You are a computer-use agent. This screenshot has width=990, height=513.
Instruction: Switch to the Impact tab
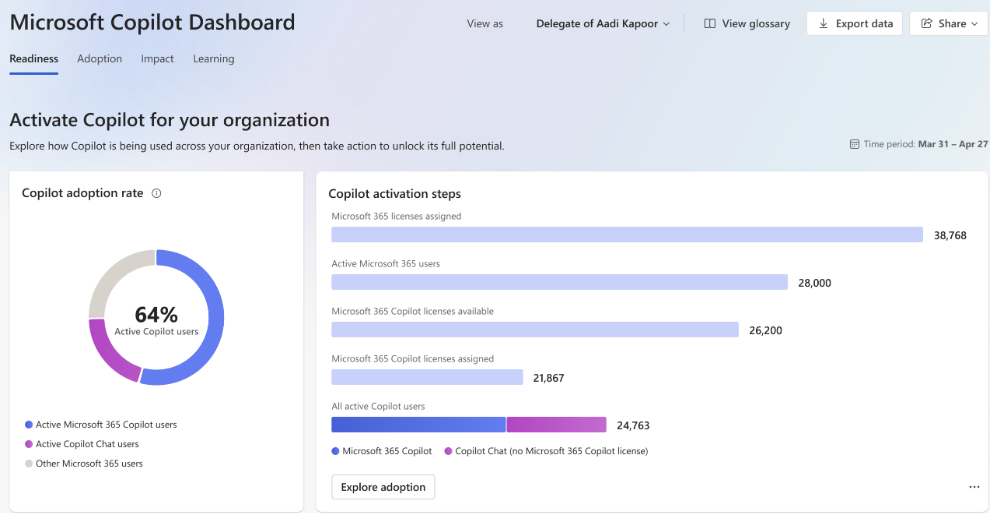point(157,59)
